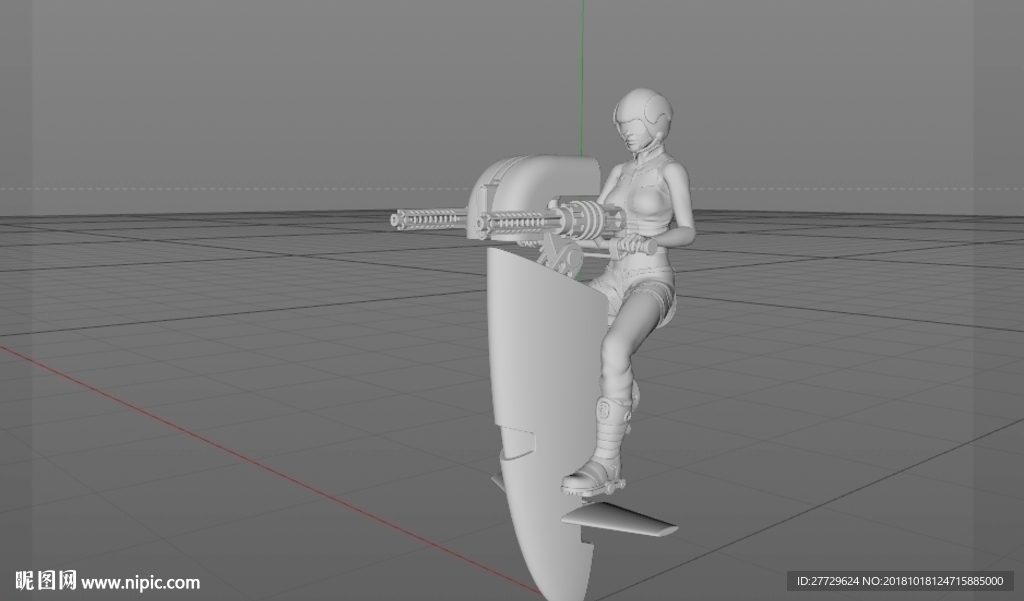
Task: Select the pilot's helmet on the model
Action: coord(643,114)
